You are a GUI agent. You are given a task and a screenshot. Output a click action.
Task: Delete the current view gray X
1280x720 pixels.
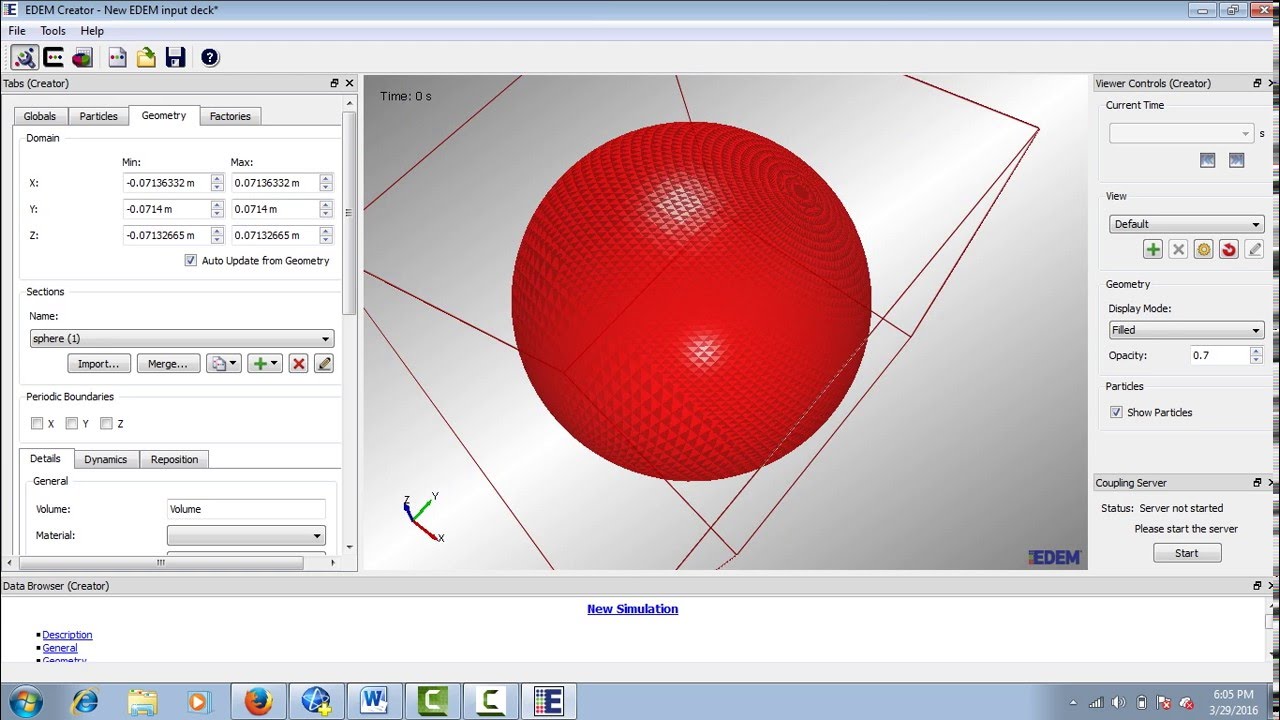coord(1178,250)
